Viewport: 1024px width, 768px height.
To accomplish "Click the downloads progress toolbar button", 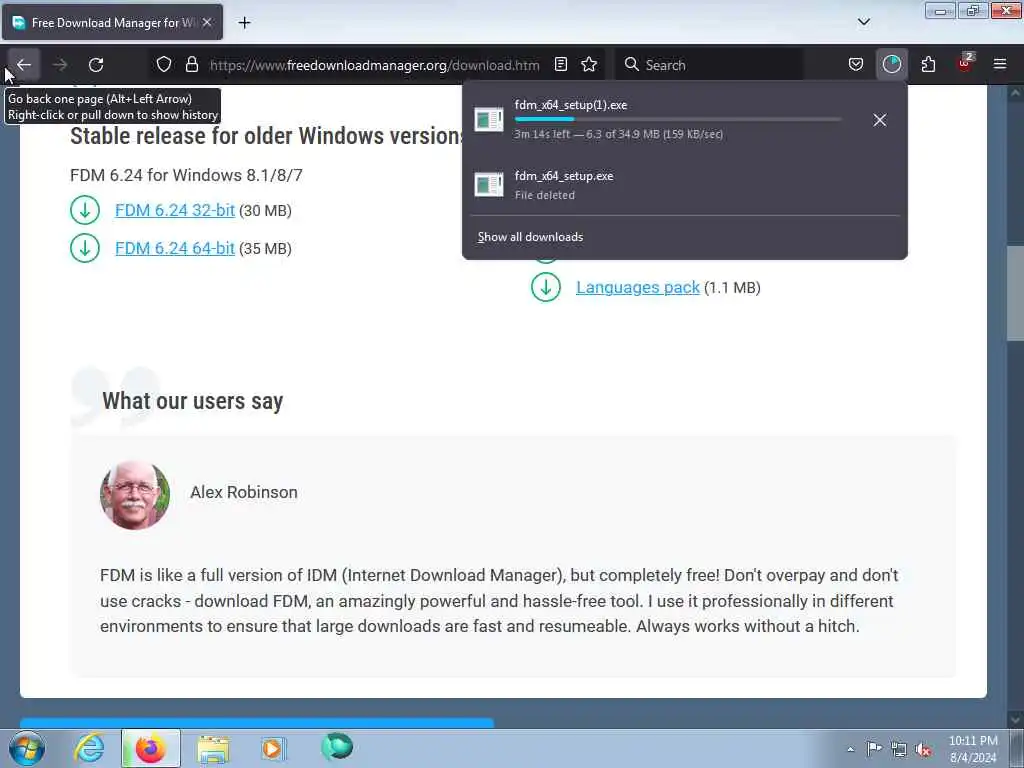I will point(891,65).
